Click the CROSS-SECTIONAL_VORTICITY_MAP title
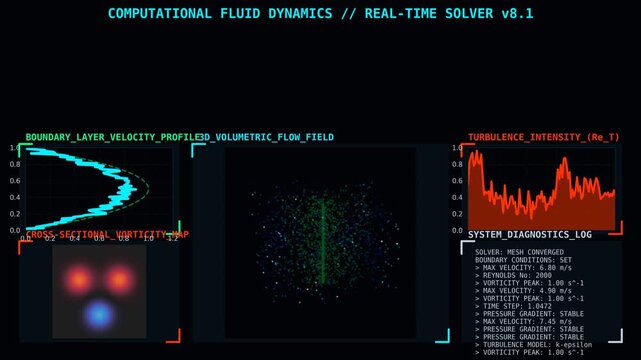This screenshot has width=641, height=360. coord(107,235)
